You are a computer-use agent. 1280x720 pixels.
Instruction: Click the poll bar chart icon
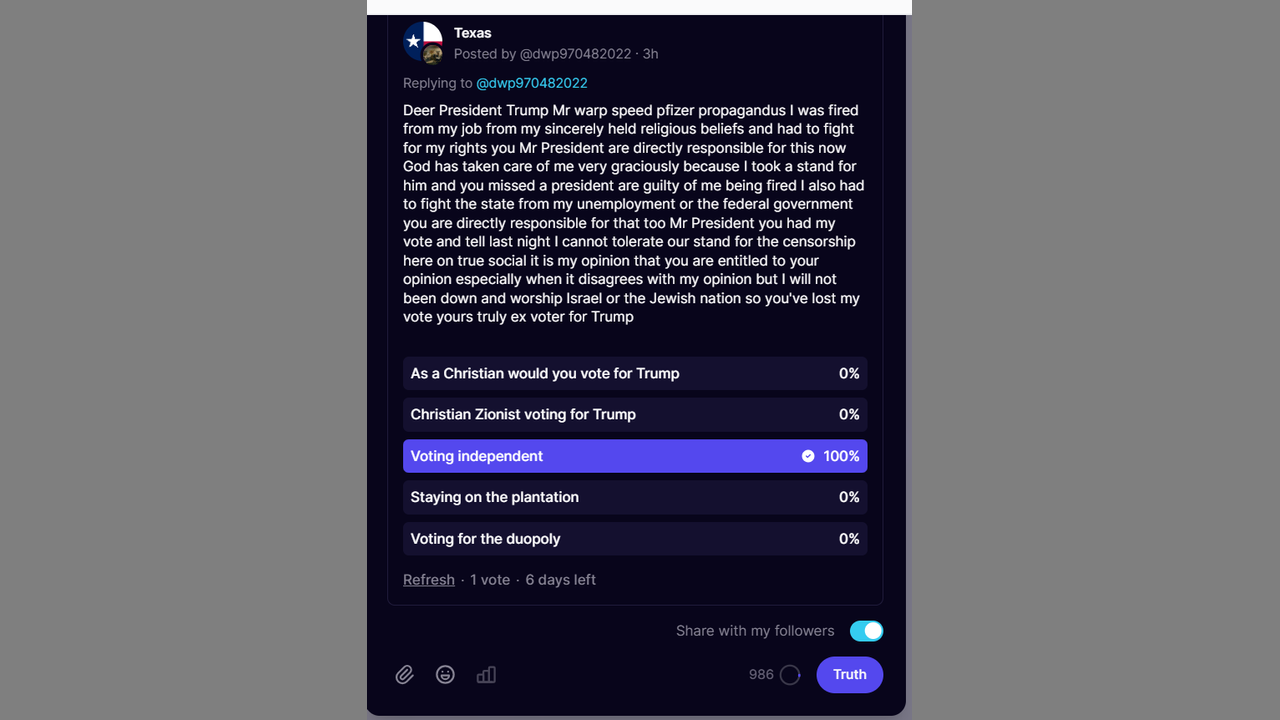point(486,675)
